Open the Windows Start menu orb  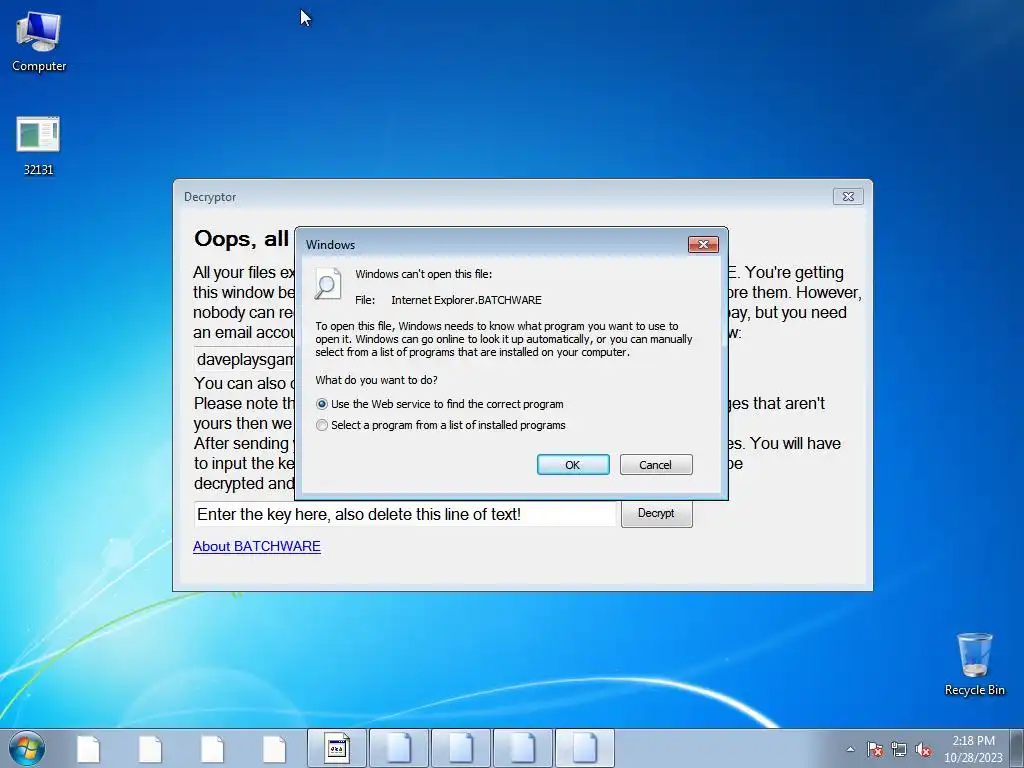point(27,748)
